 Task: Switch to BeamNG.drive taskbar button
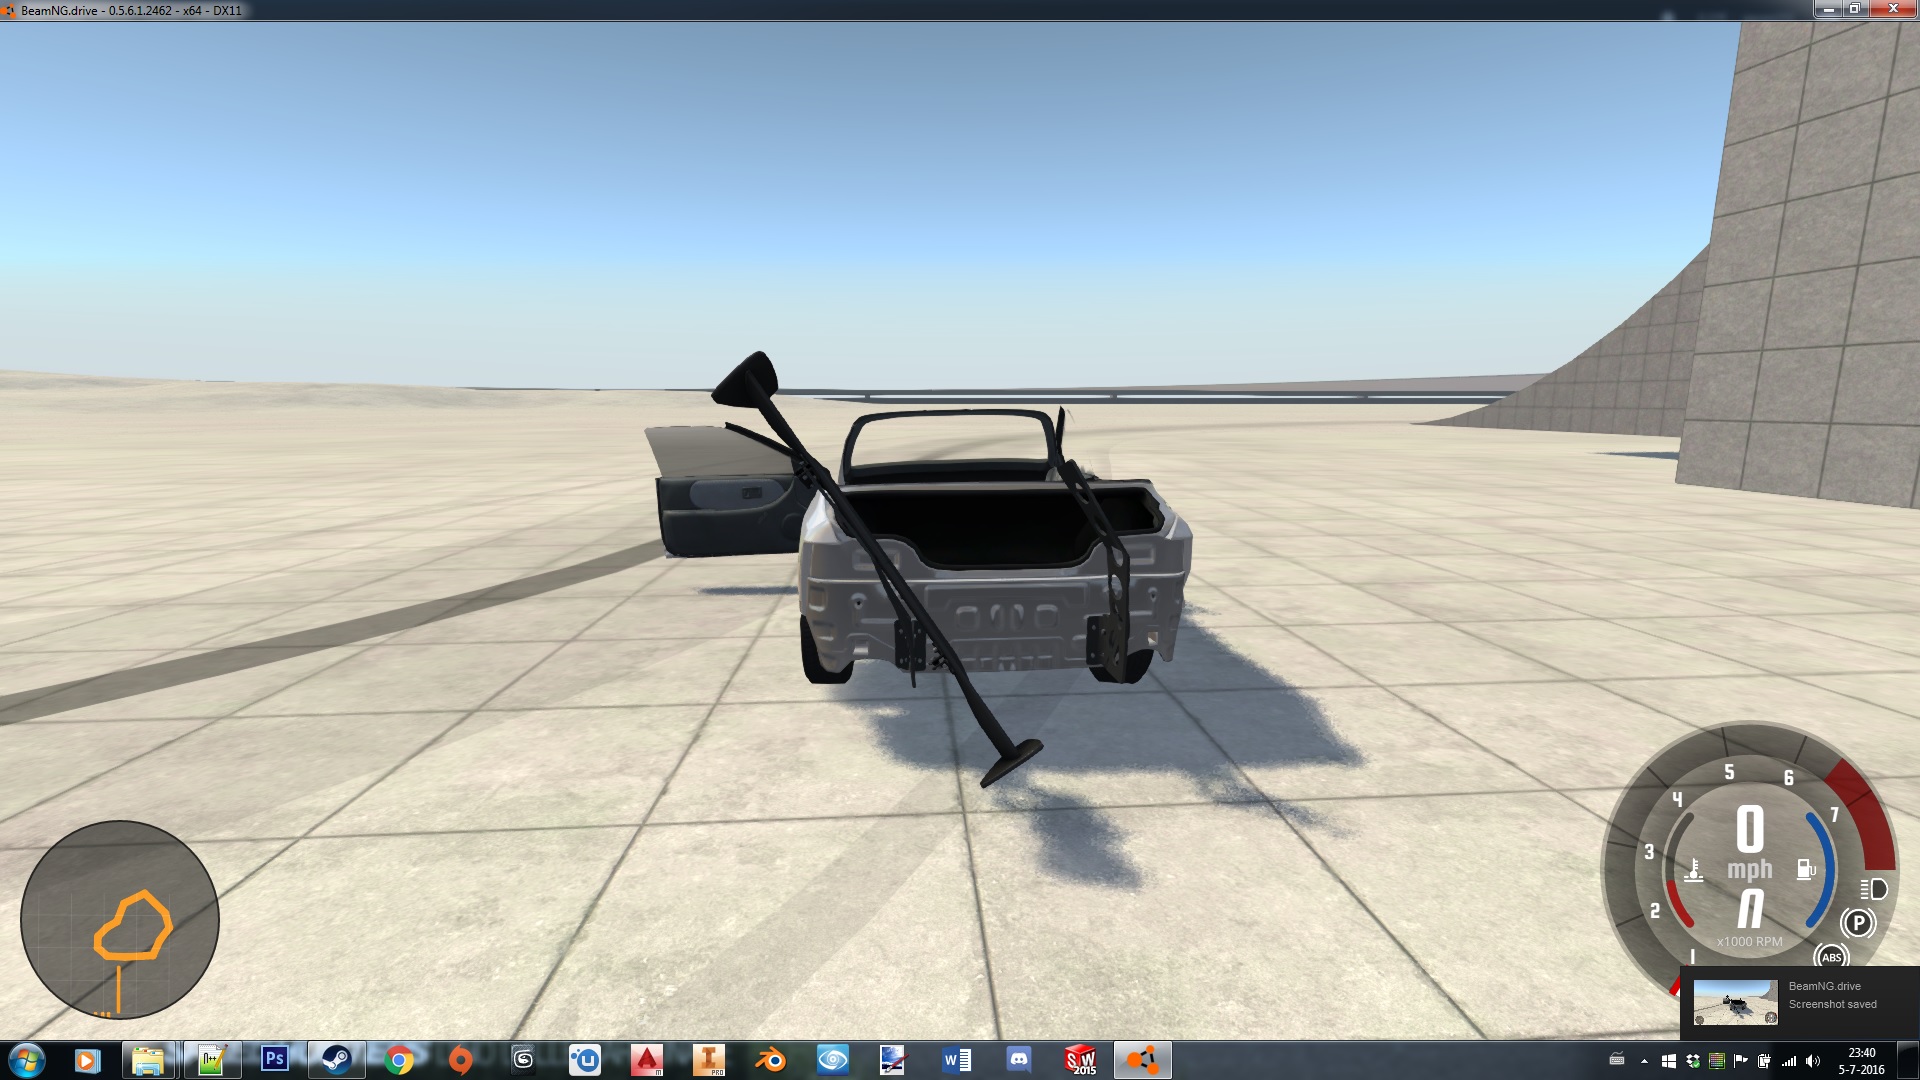tap(1142, 1060)
